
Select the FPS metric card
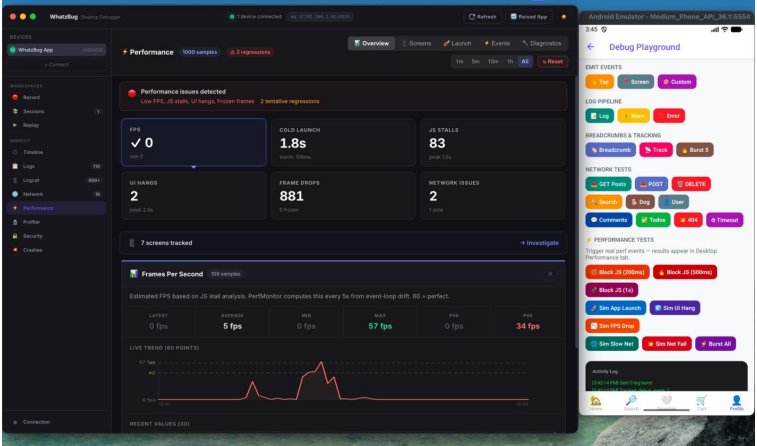pyautogui.click(x=194, y=142)
